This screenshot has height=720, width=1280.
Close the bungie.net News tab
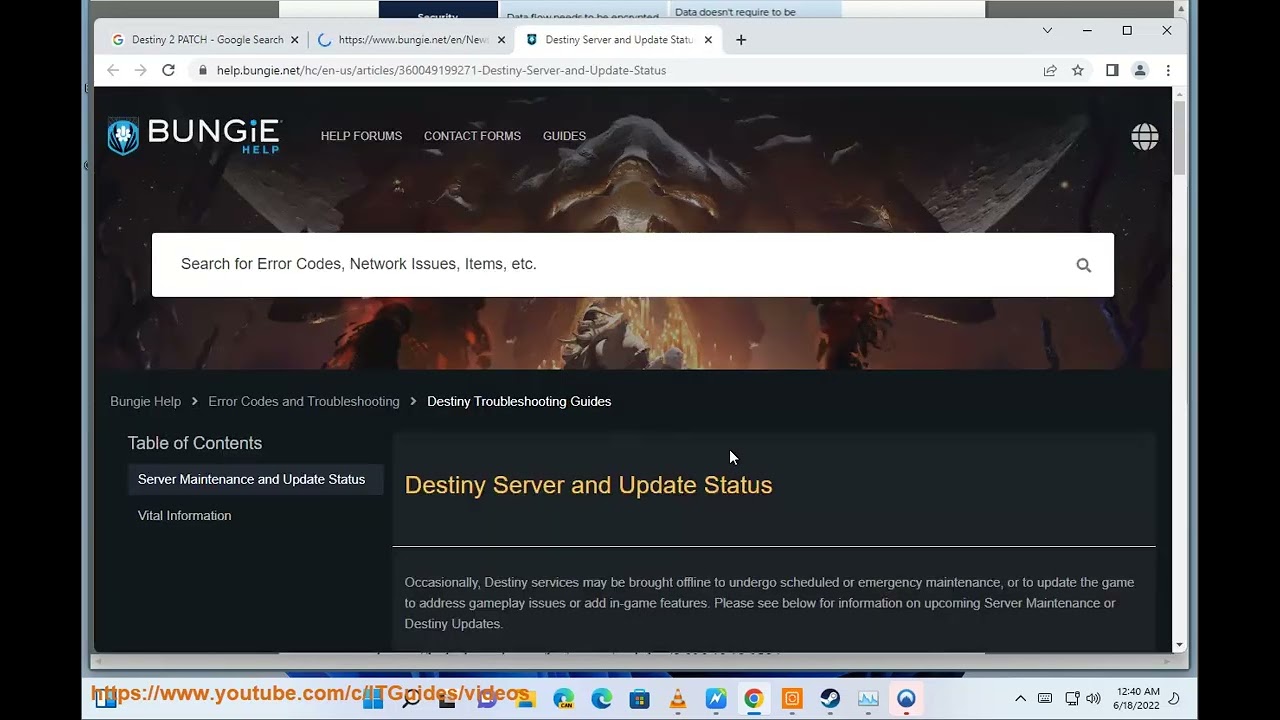tap(501, 40)
